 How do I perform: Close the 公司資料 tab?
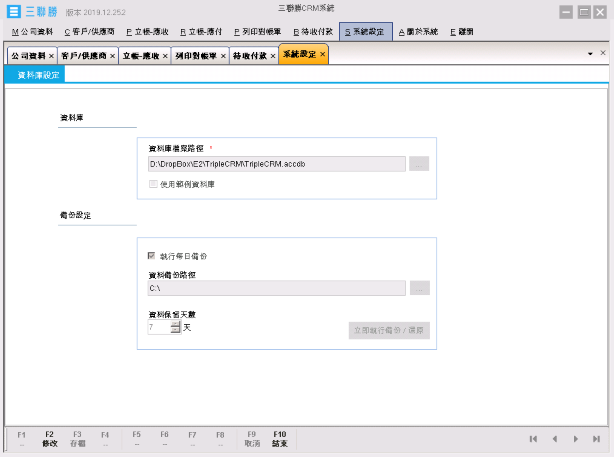(x=51, y=56)
